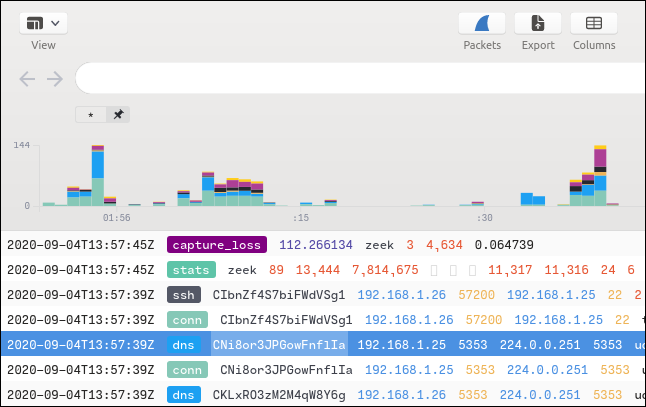
Task: Select the stats tag
Action: click(x=191, y=270)
